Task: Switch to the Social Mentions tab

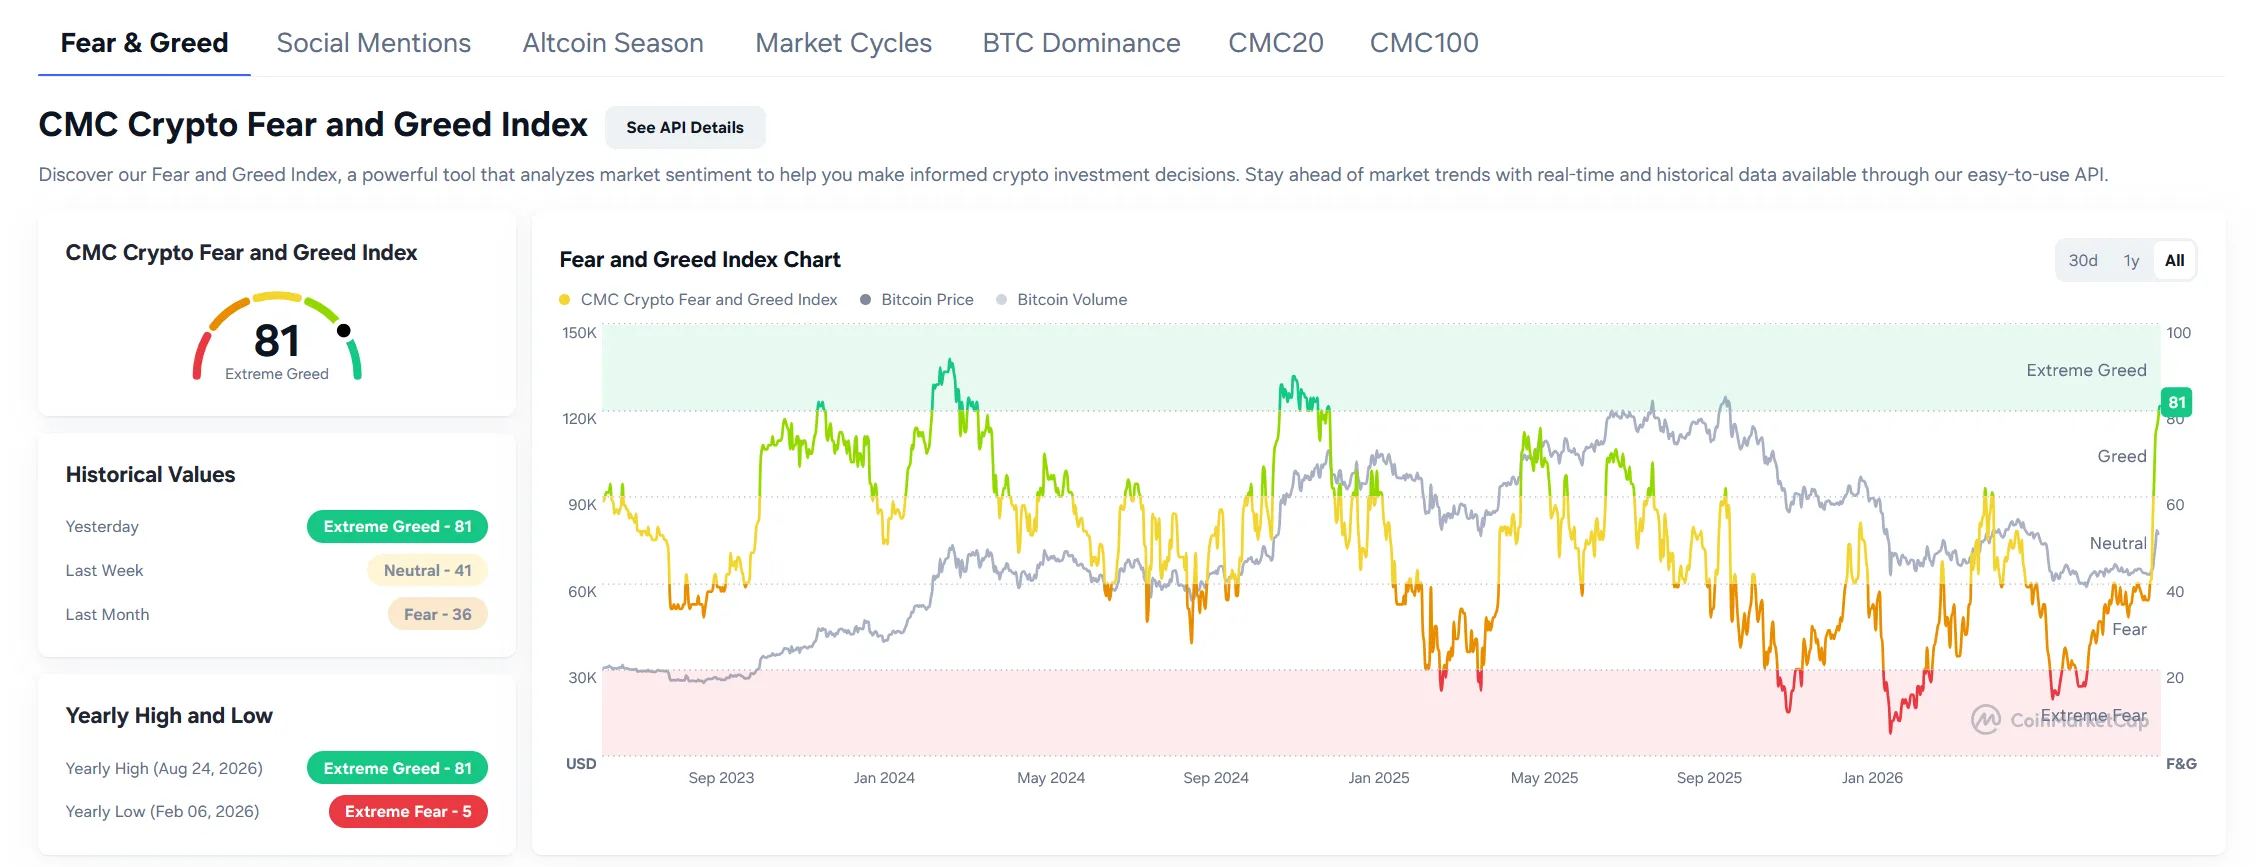Action: click(374, 43)
